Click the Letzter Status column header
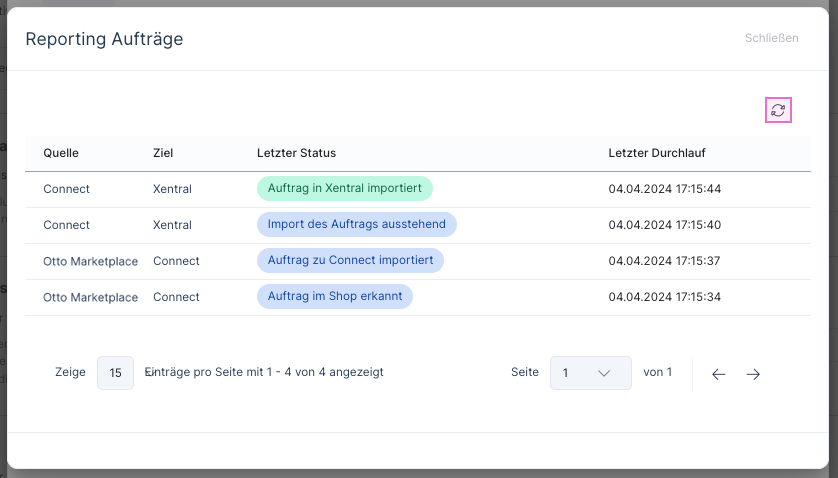Screen dimensions: 838x478 296,153
